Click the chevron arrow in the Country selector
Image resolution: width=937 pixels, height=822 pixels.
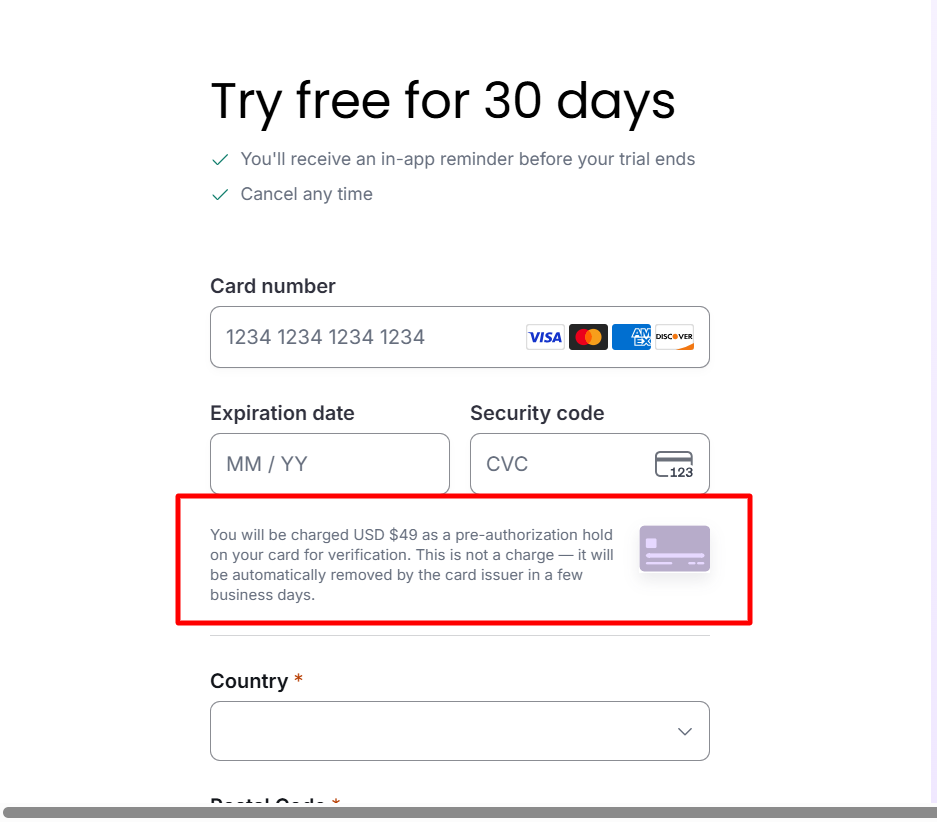click(685, 731)
